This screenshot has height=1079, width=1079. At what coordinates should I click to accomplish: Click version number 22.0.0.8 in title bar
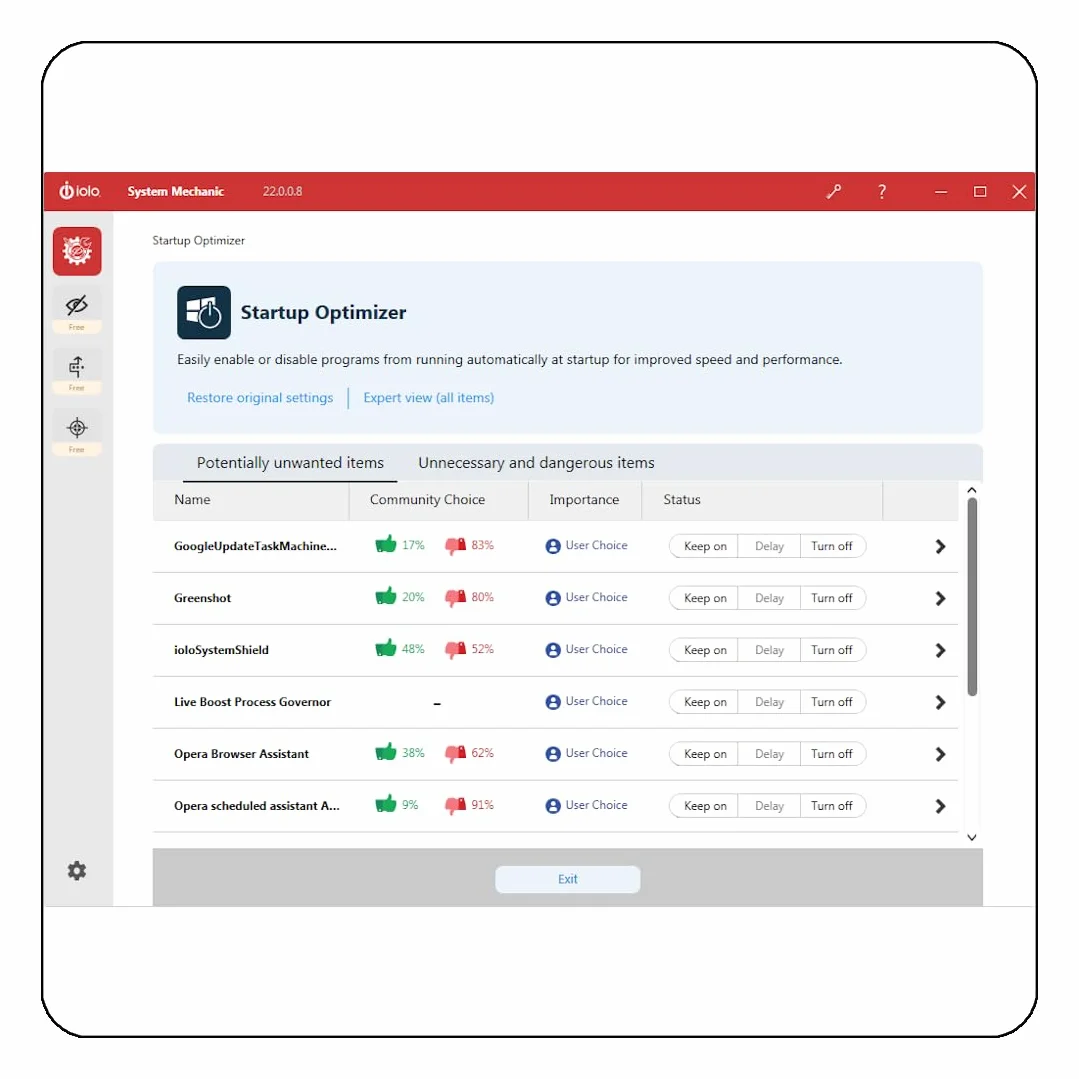point(282,191)
